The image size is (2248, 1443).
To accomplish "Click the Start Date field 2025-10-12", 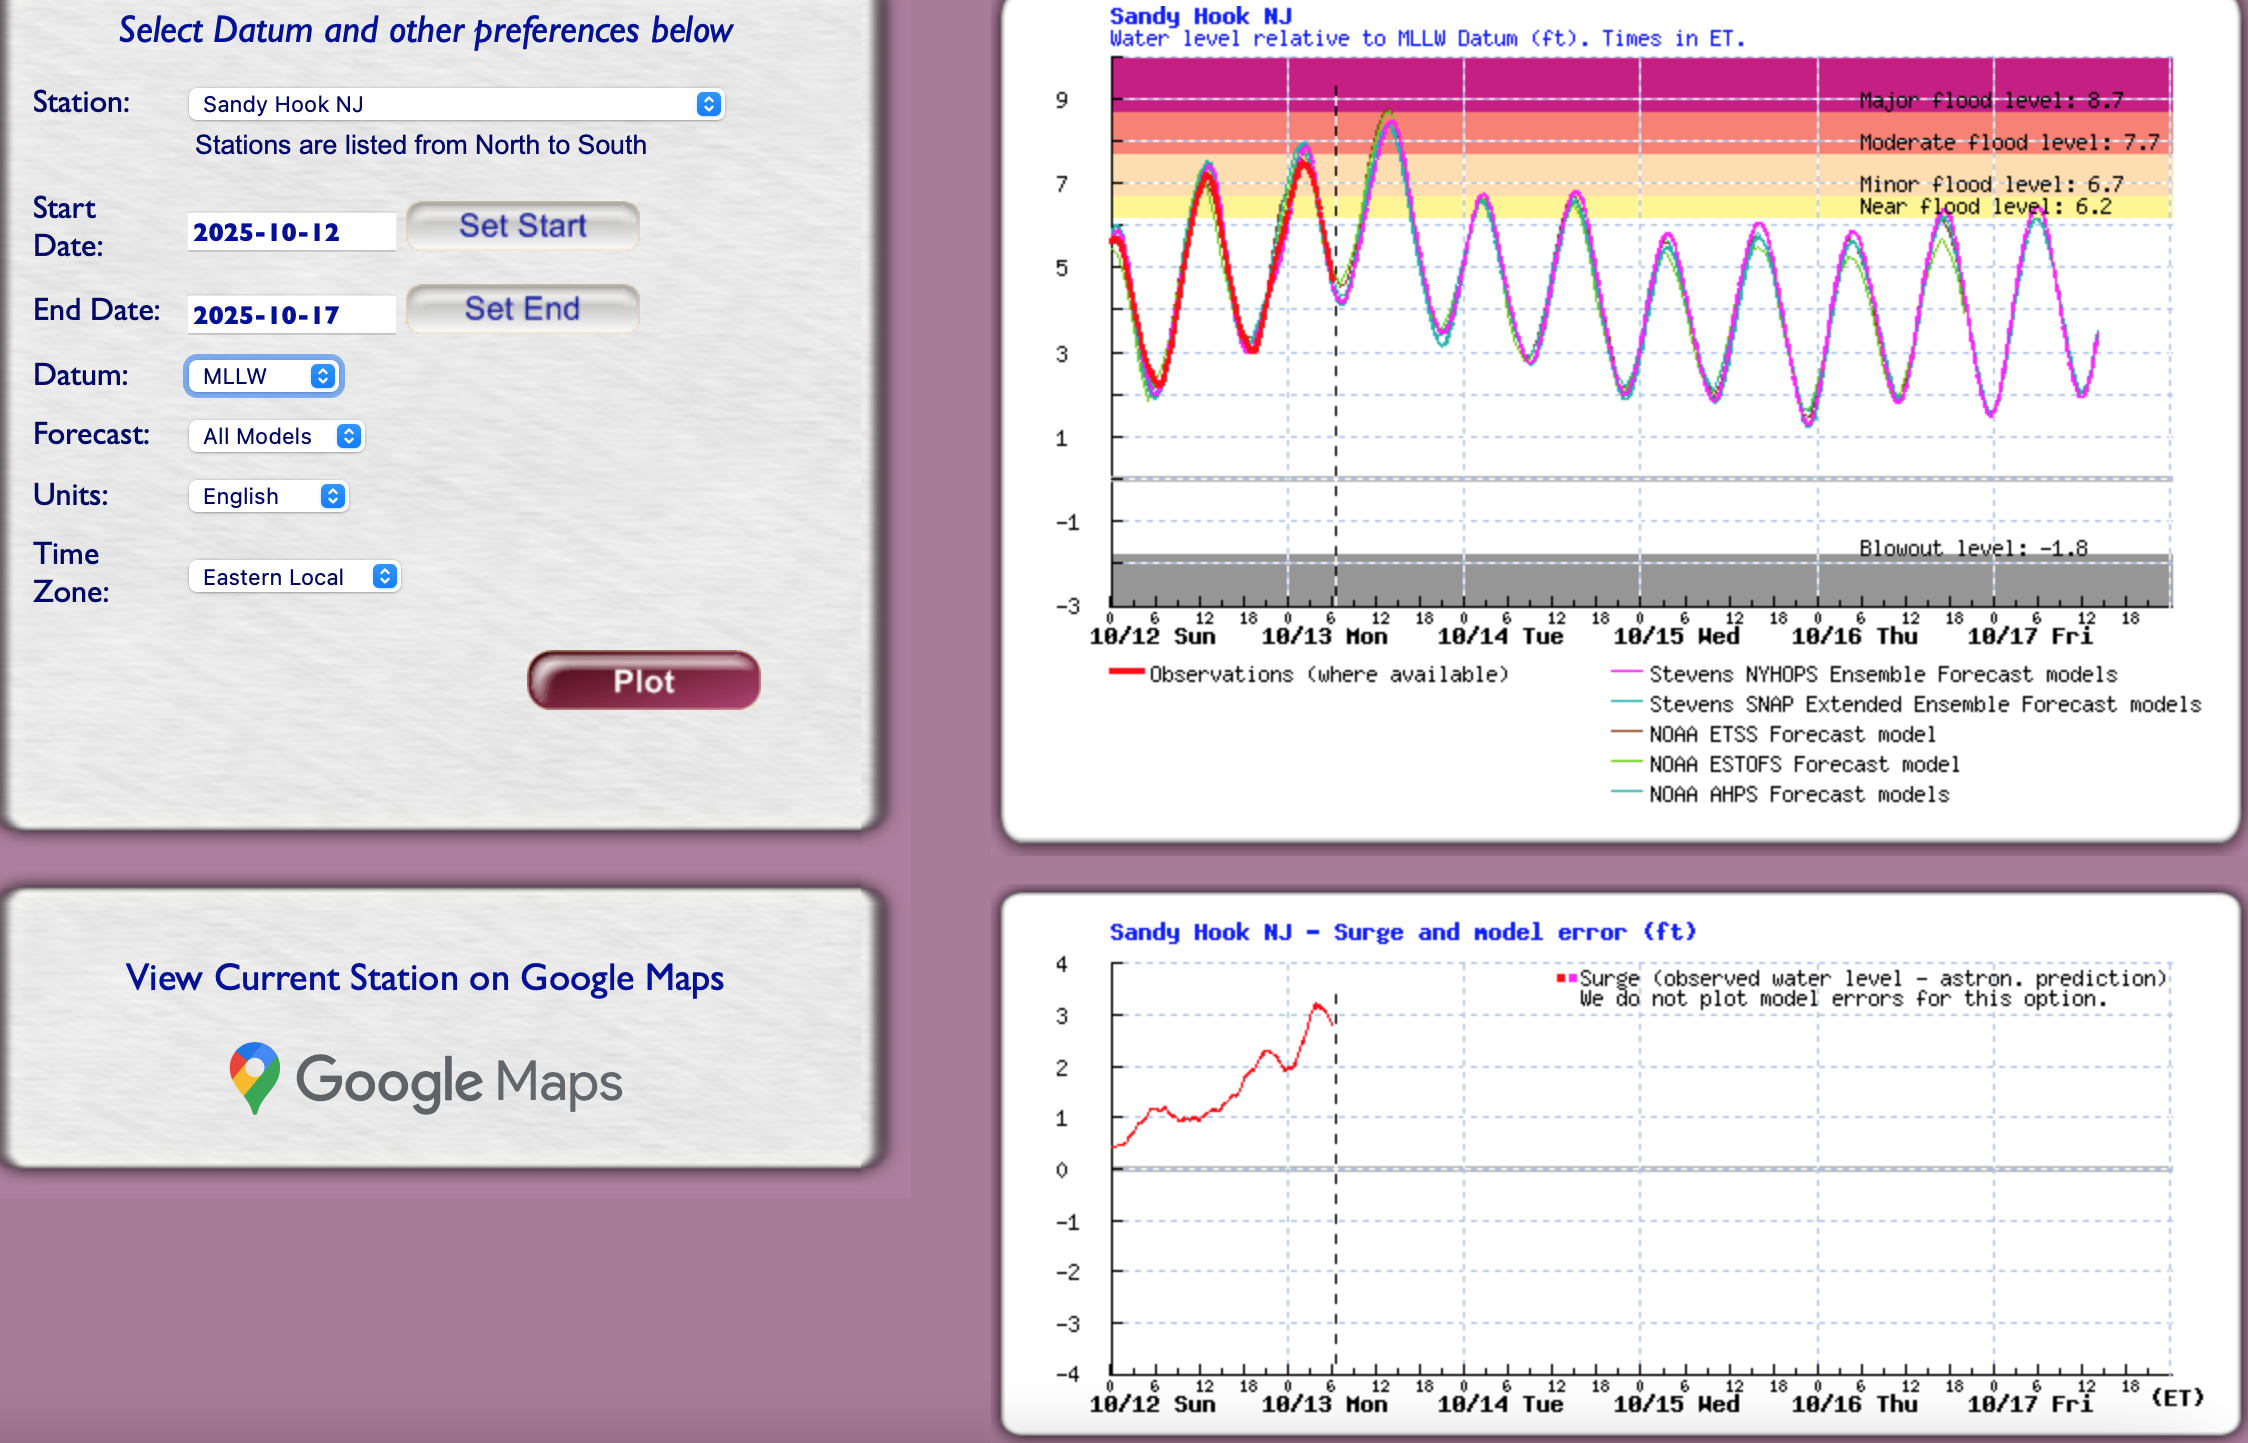I will (x=290, y=232).
